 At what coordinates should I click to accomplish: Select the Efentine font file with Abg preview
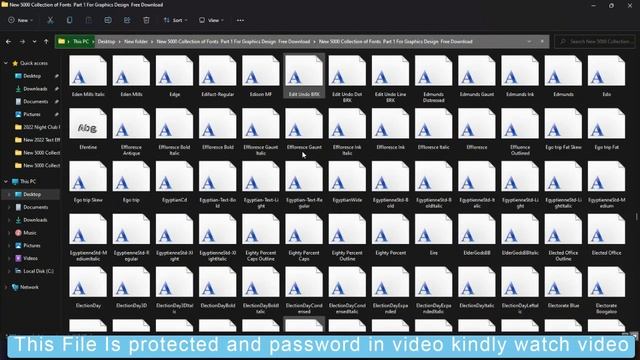point(88,129)
